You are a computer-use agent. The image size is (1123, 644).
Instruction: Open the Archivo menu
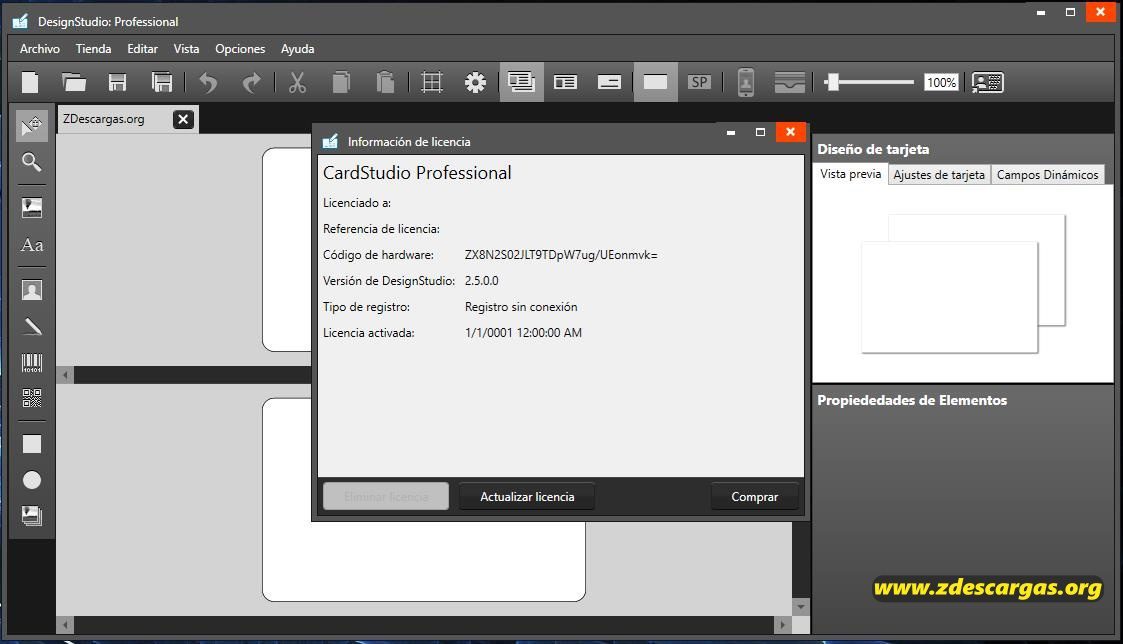(x=39, y=49)
